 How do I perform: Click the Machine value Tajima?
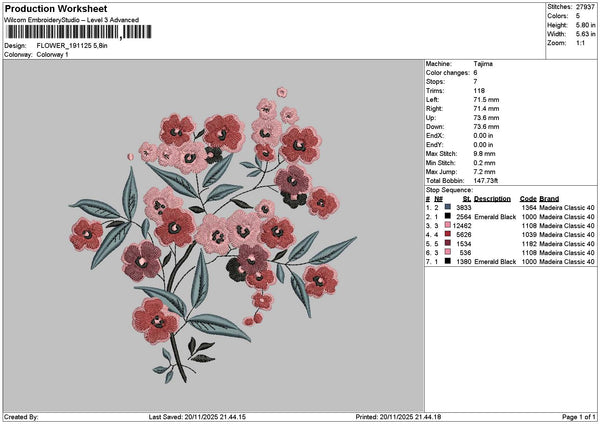(483, 64)
